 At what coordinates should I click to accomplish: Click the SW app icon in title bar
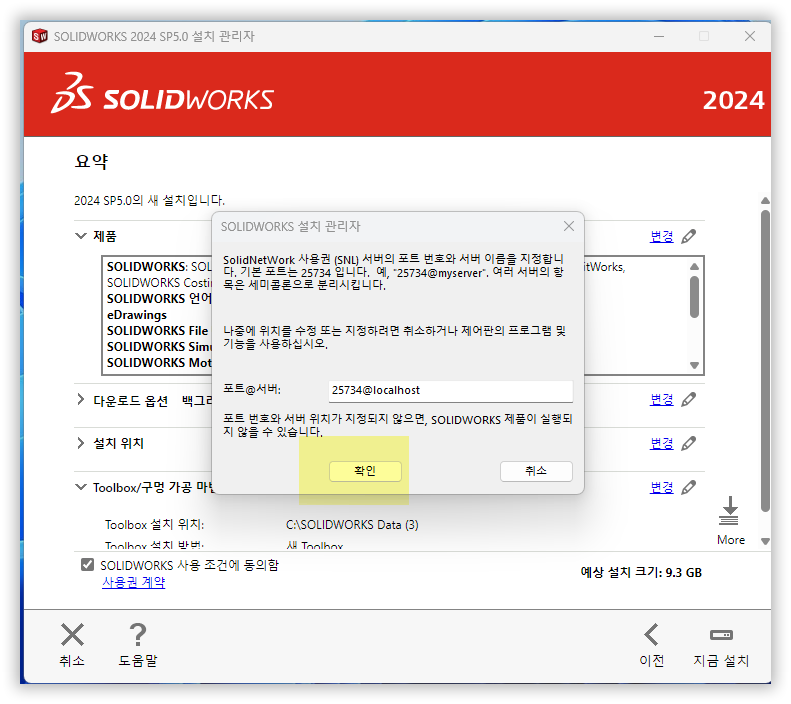coord(39,36)
